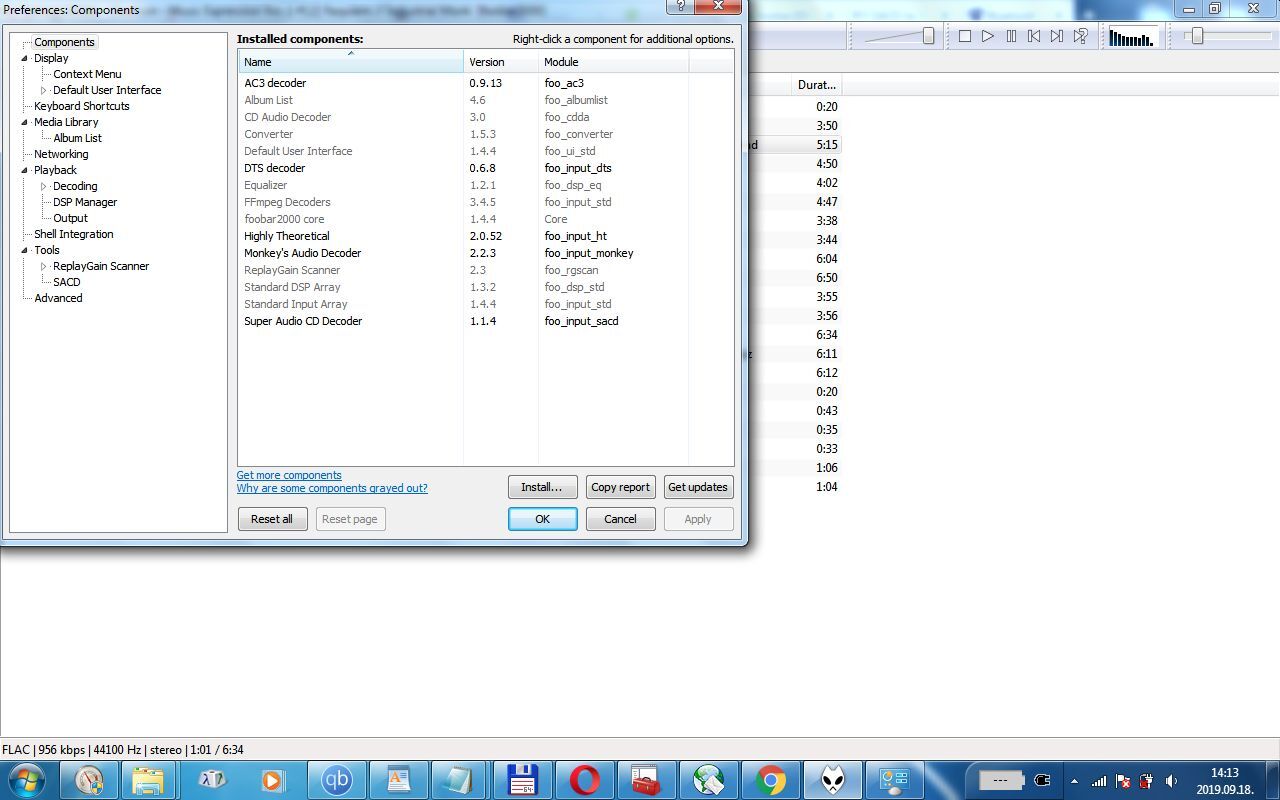The image size is (1280, 800).
Task: Open qBittorrent from taskbar
Action: pyautogui.click(x=337, y=780)
